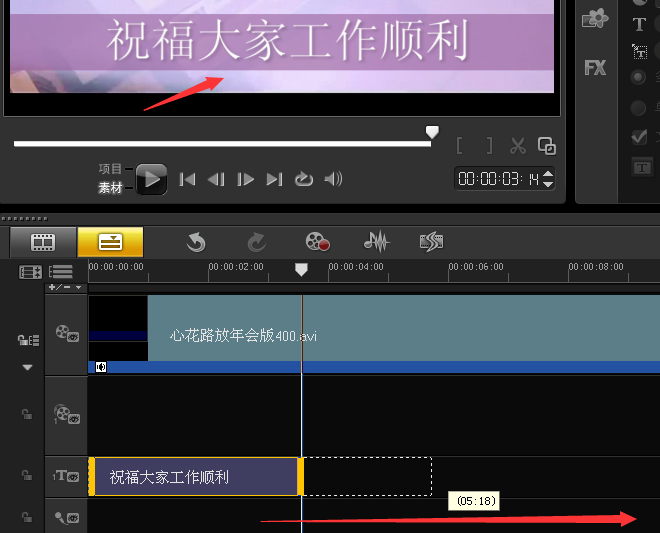
Task: Play the preview video
Action: [x=152, y=179]
